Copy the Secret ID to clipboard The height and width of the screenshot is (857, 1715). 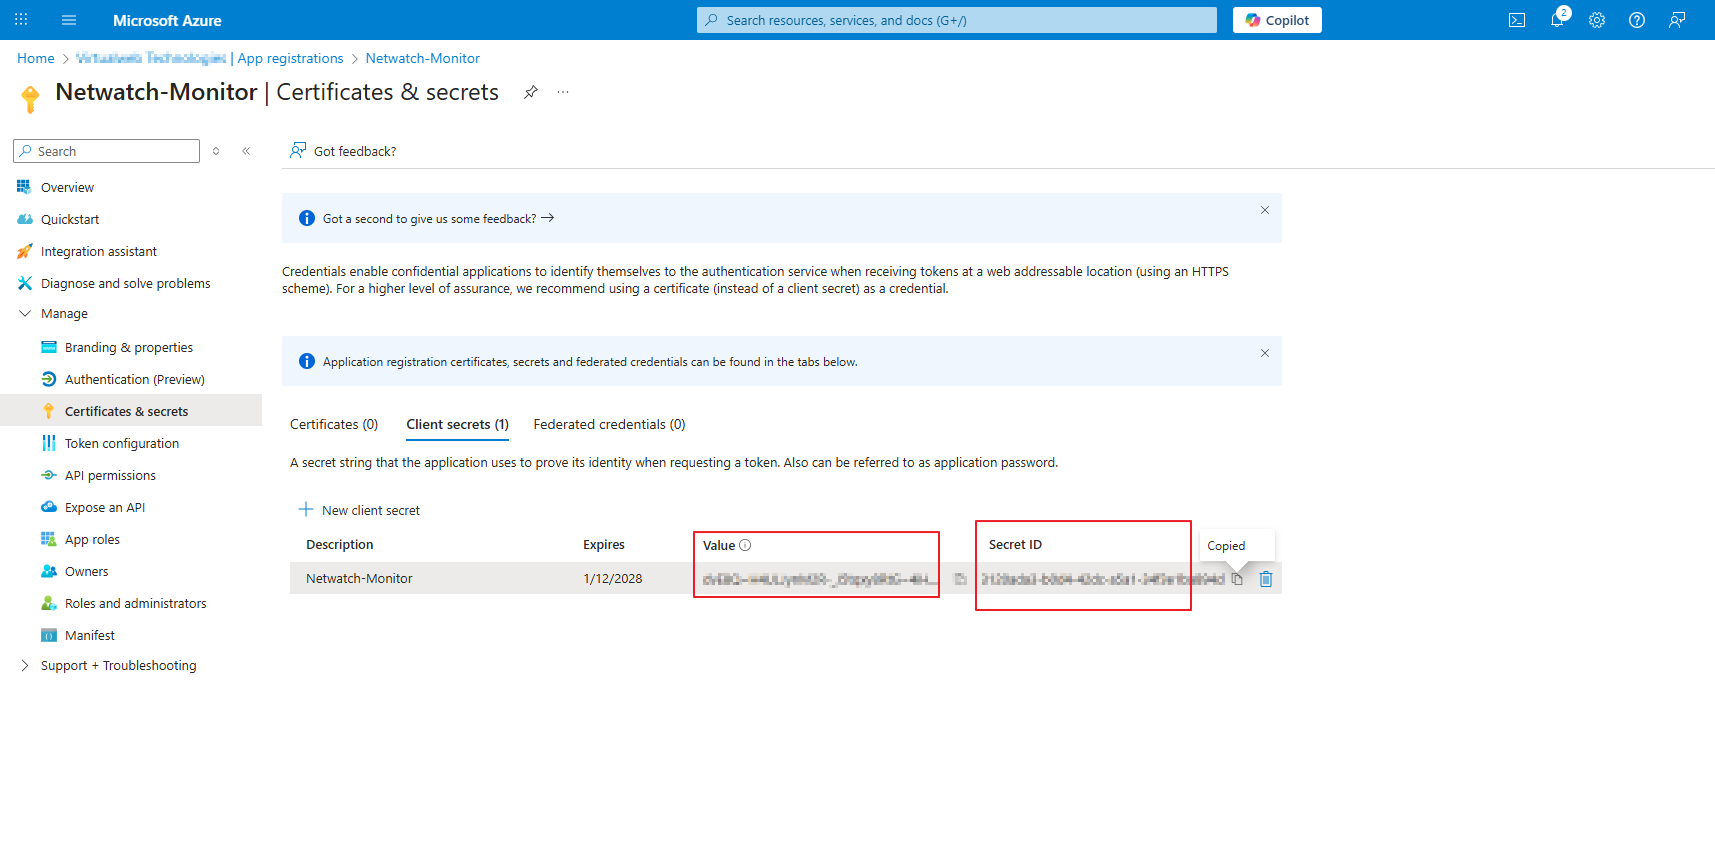1237,579
